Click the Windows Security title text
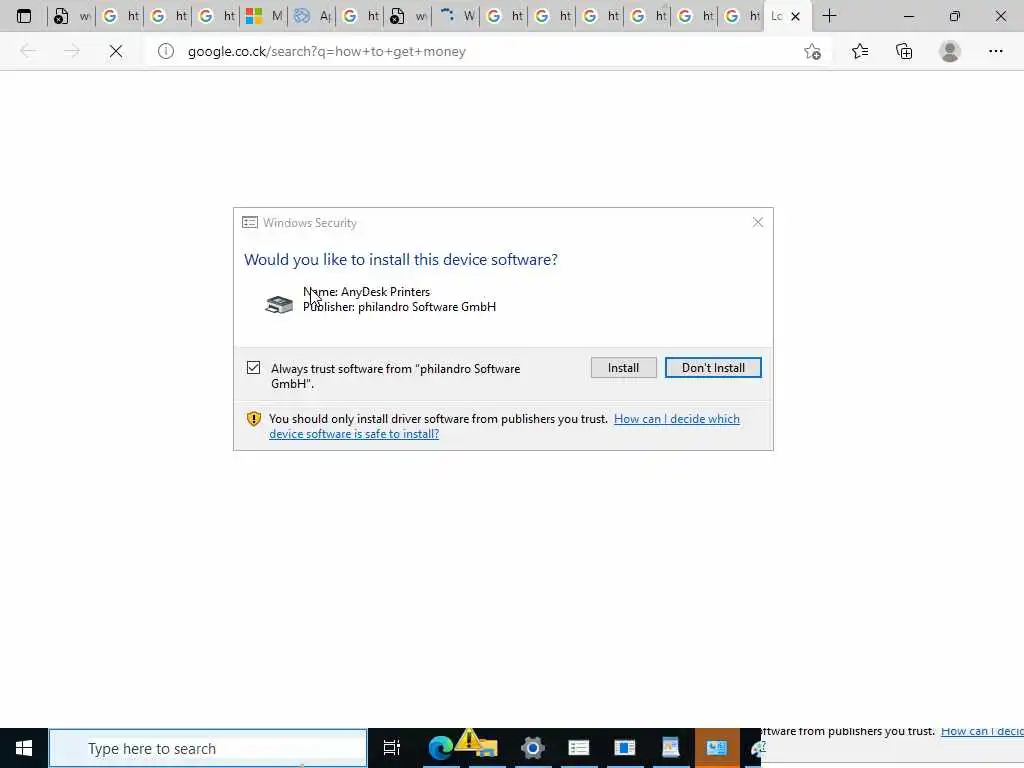Screen dimensions: 1024x768 click(310, 223)
